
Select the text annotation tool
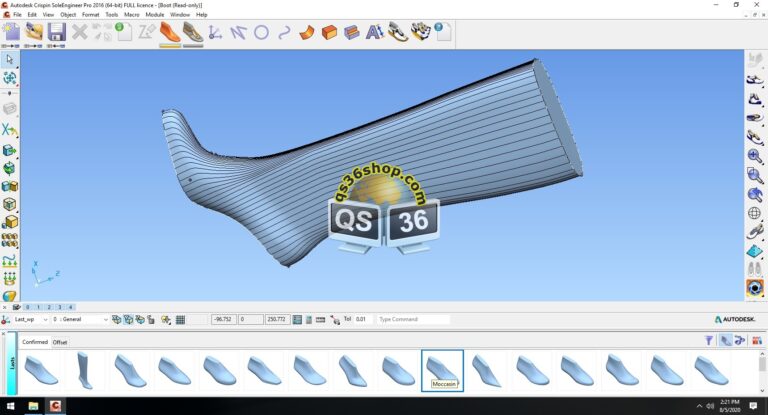[375, 33]
